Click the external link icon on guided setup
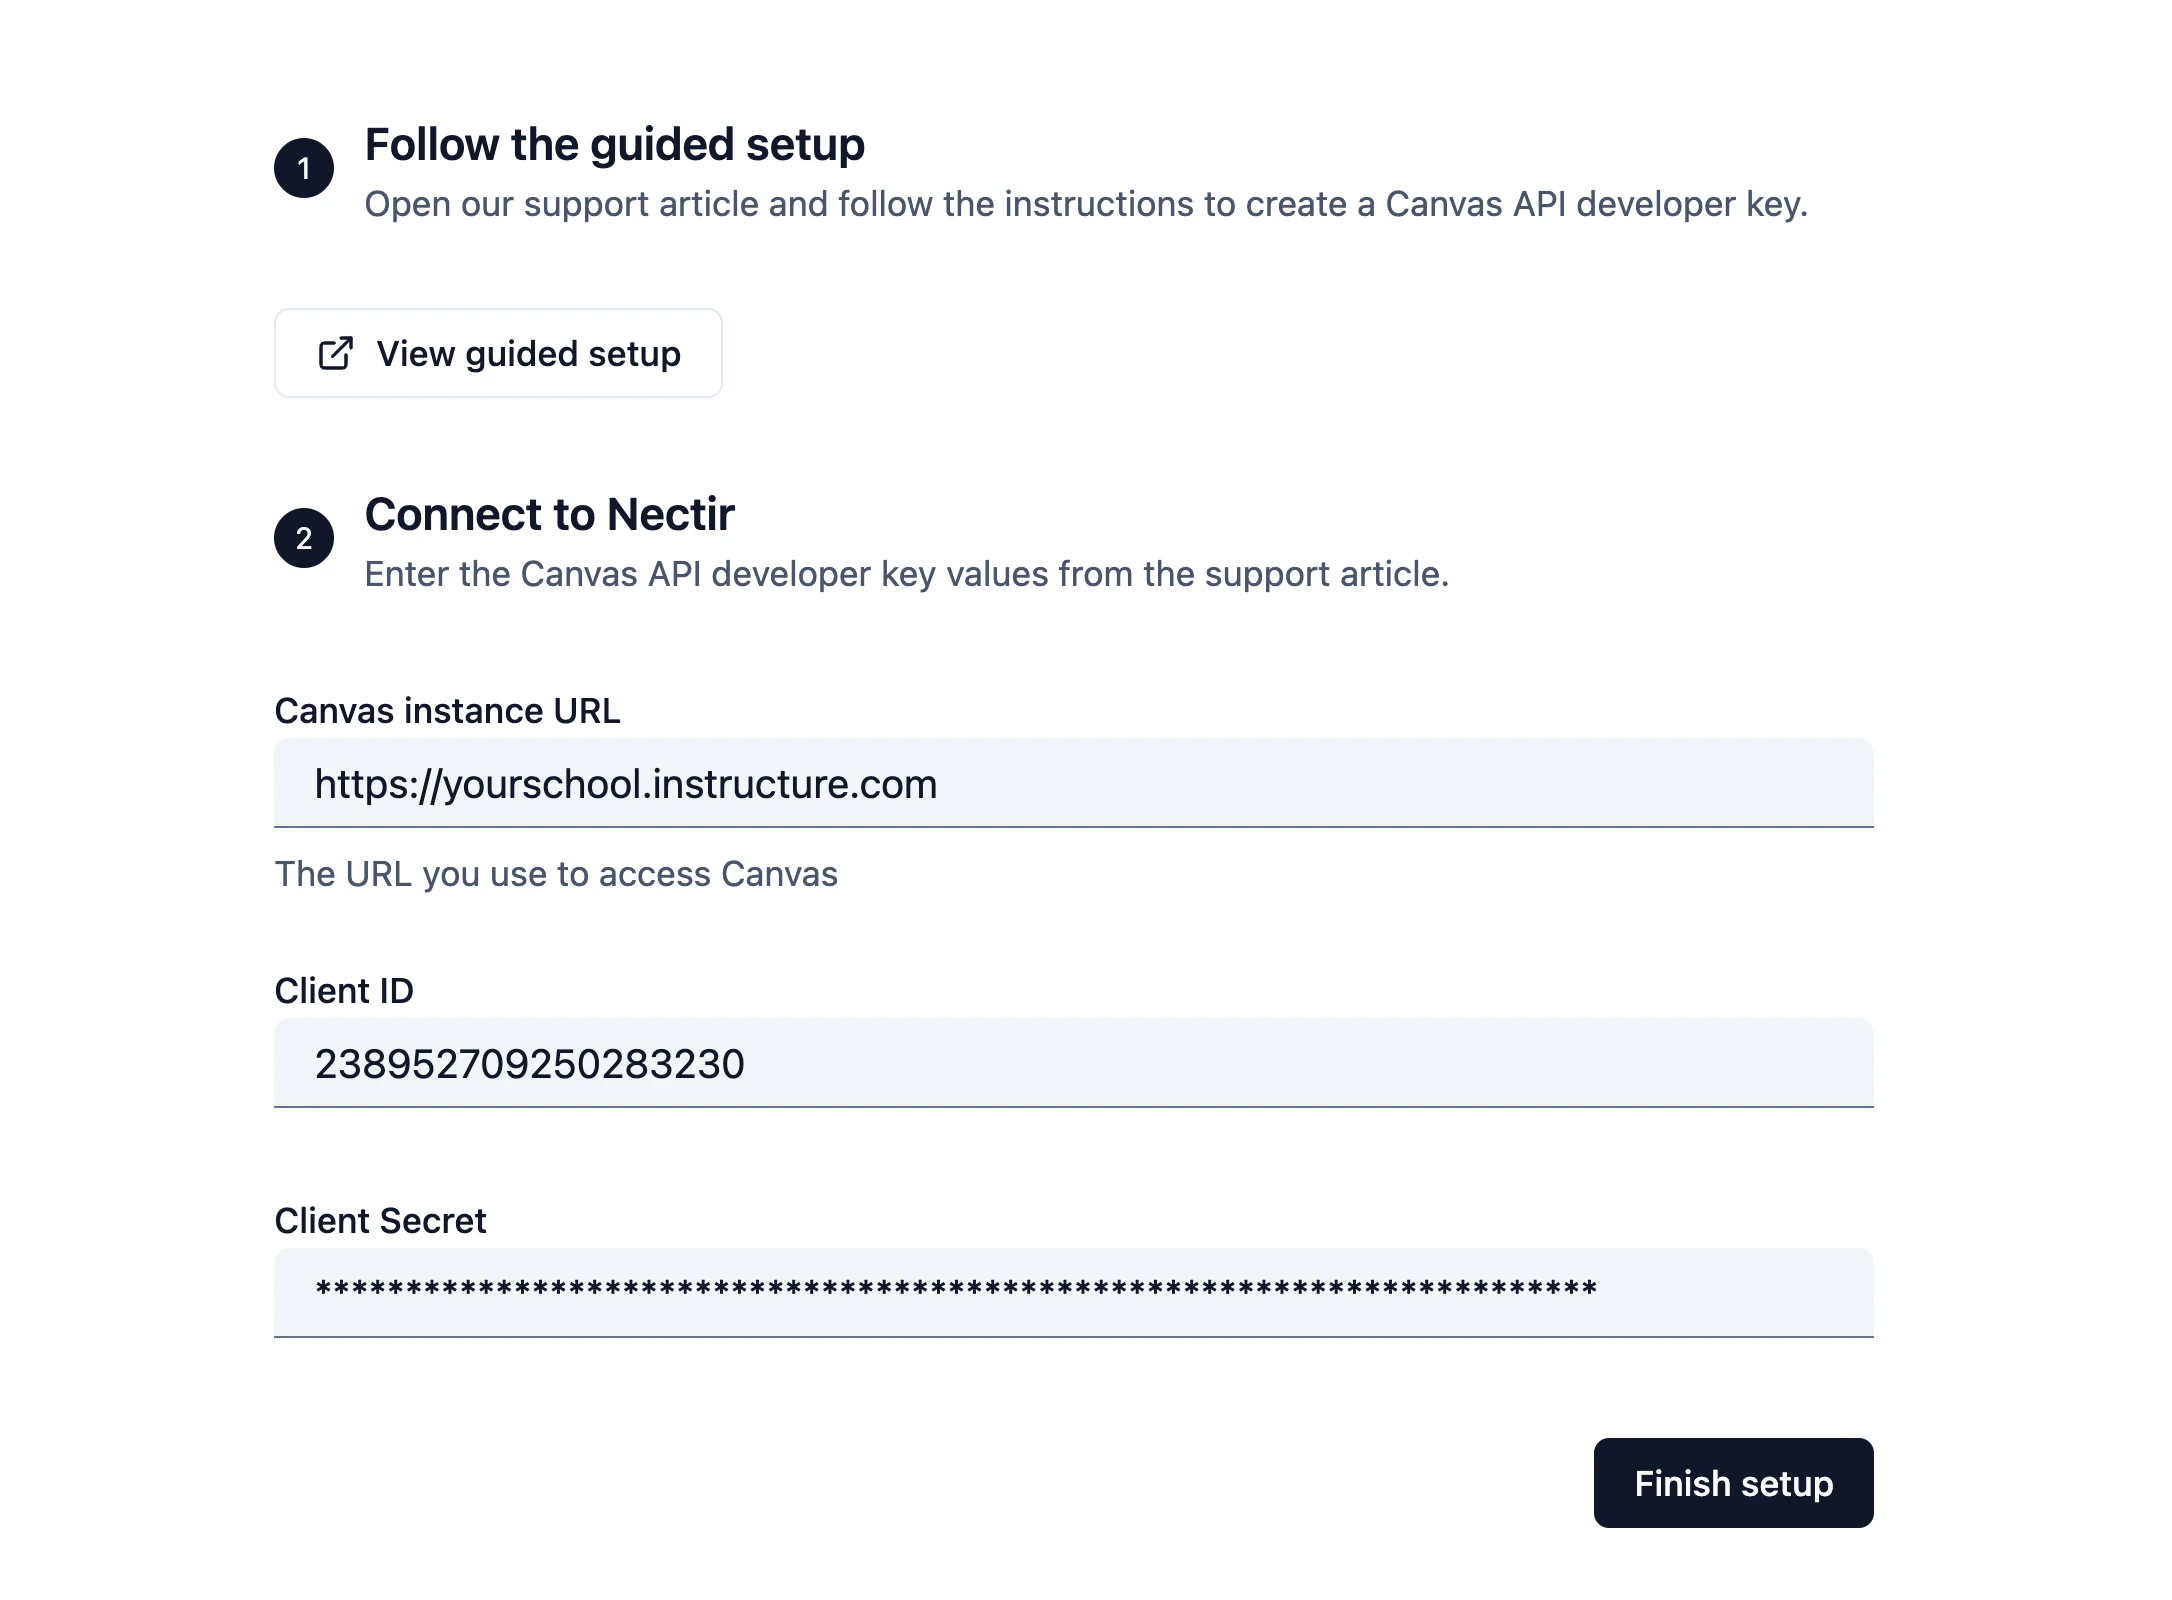This screenshot has width=2172, height=1600. point(336,353)
